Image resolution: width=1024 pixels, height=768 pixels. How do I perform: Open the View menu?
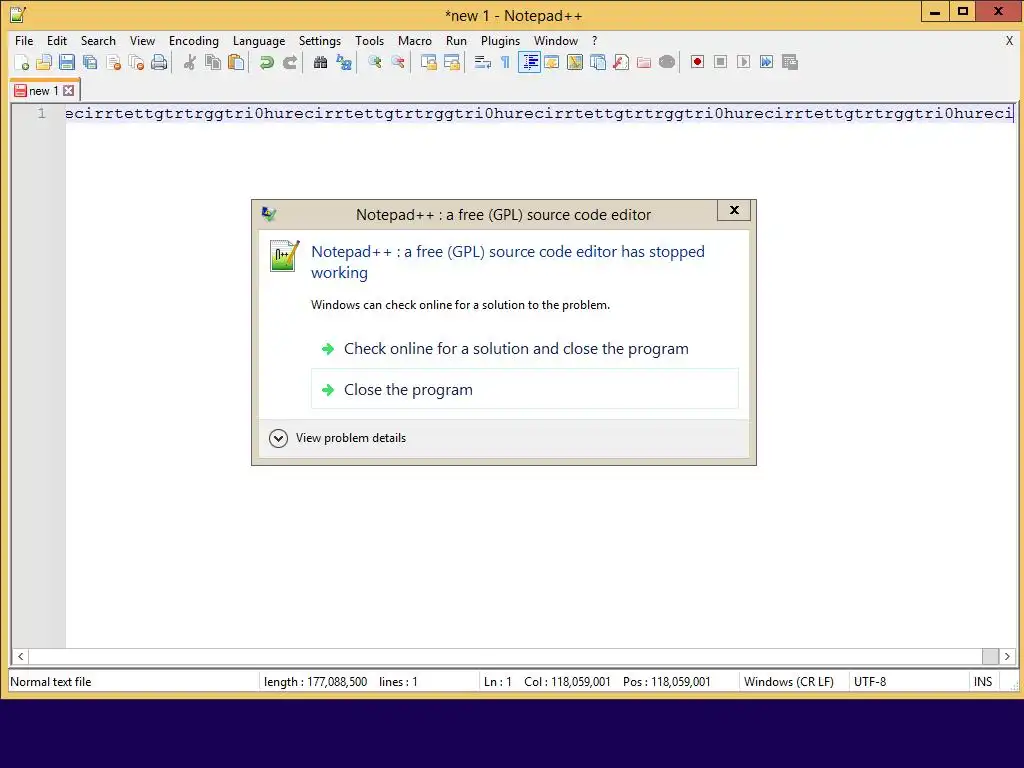(x=142, y=40)
